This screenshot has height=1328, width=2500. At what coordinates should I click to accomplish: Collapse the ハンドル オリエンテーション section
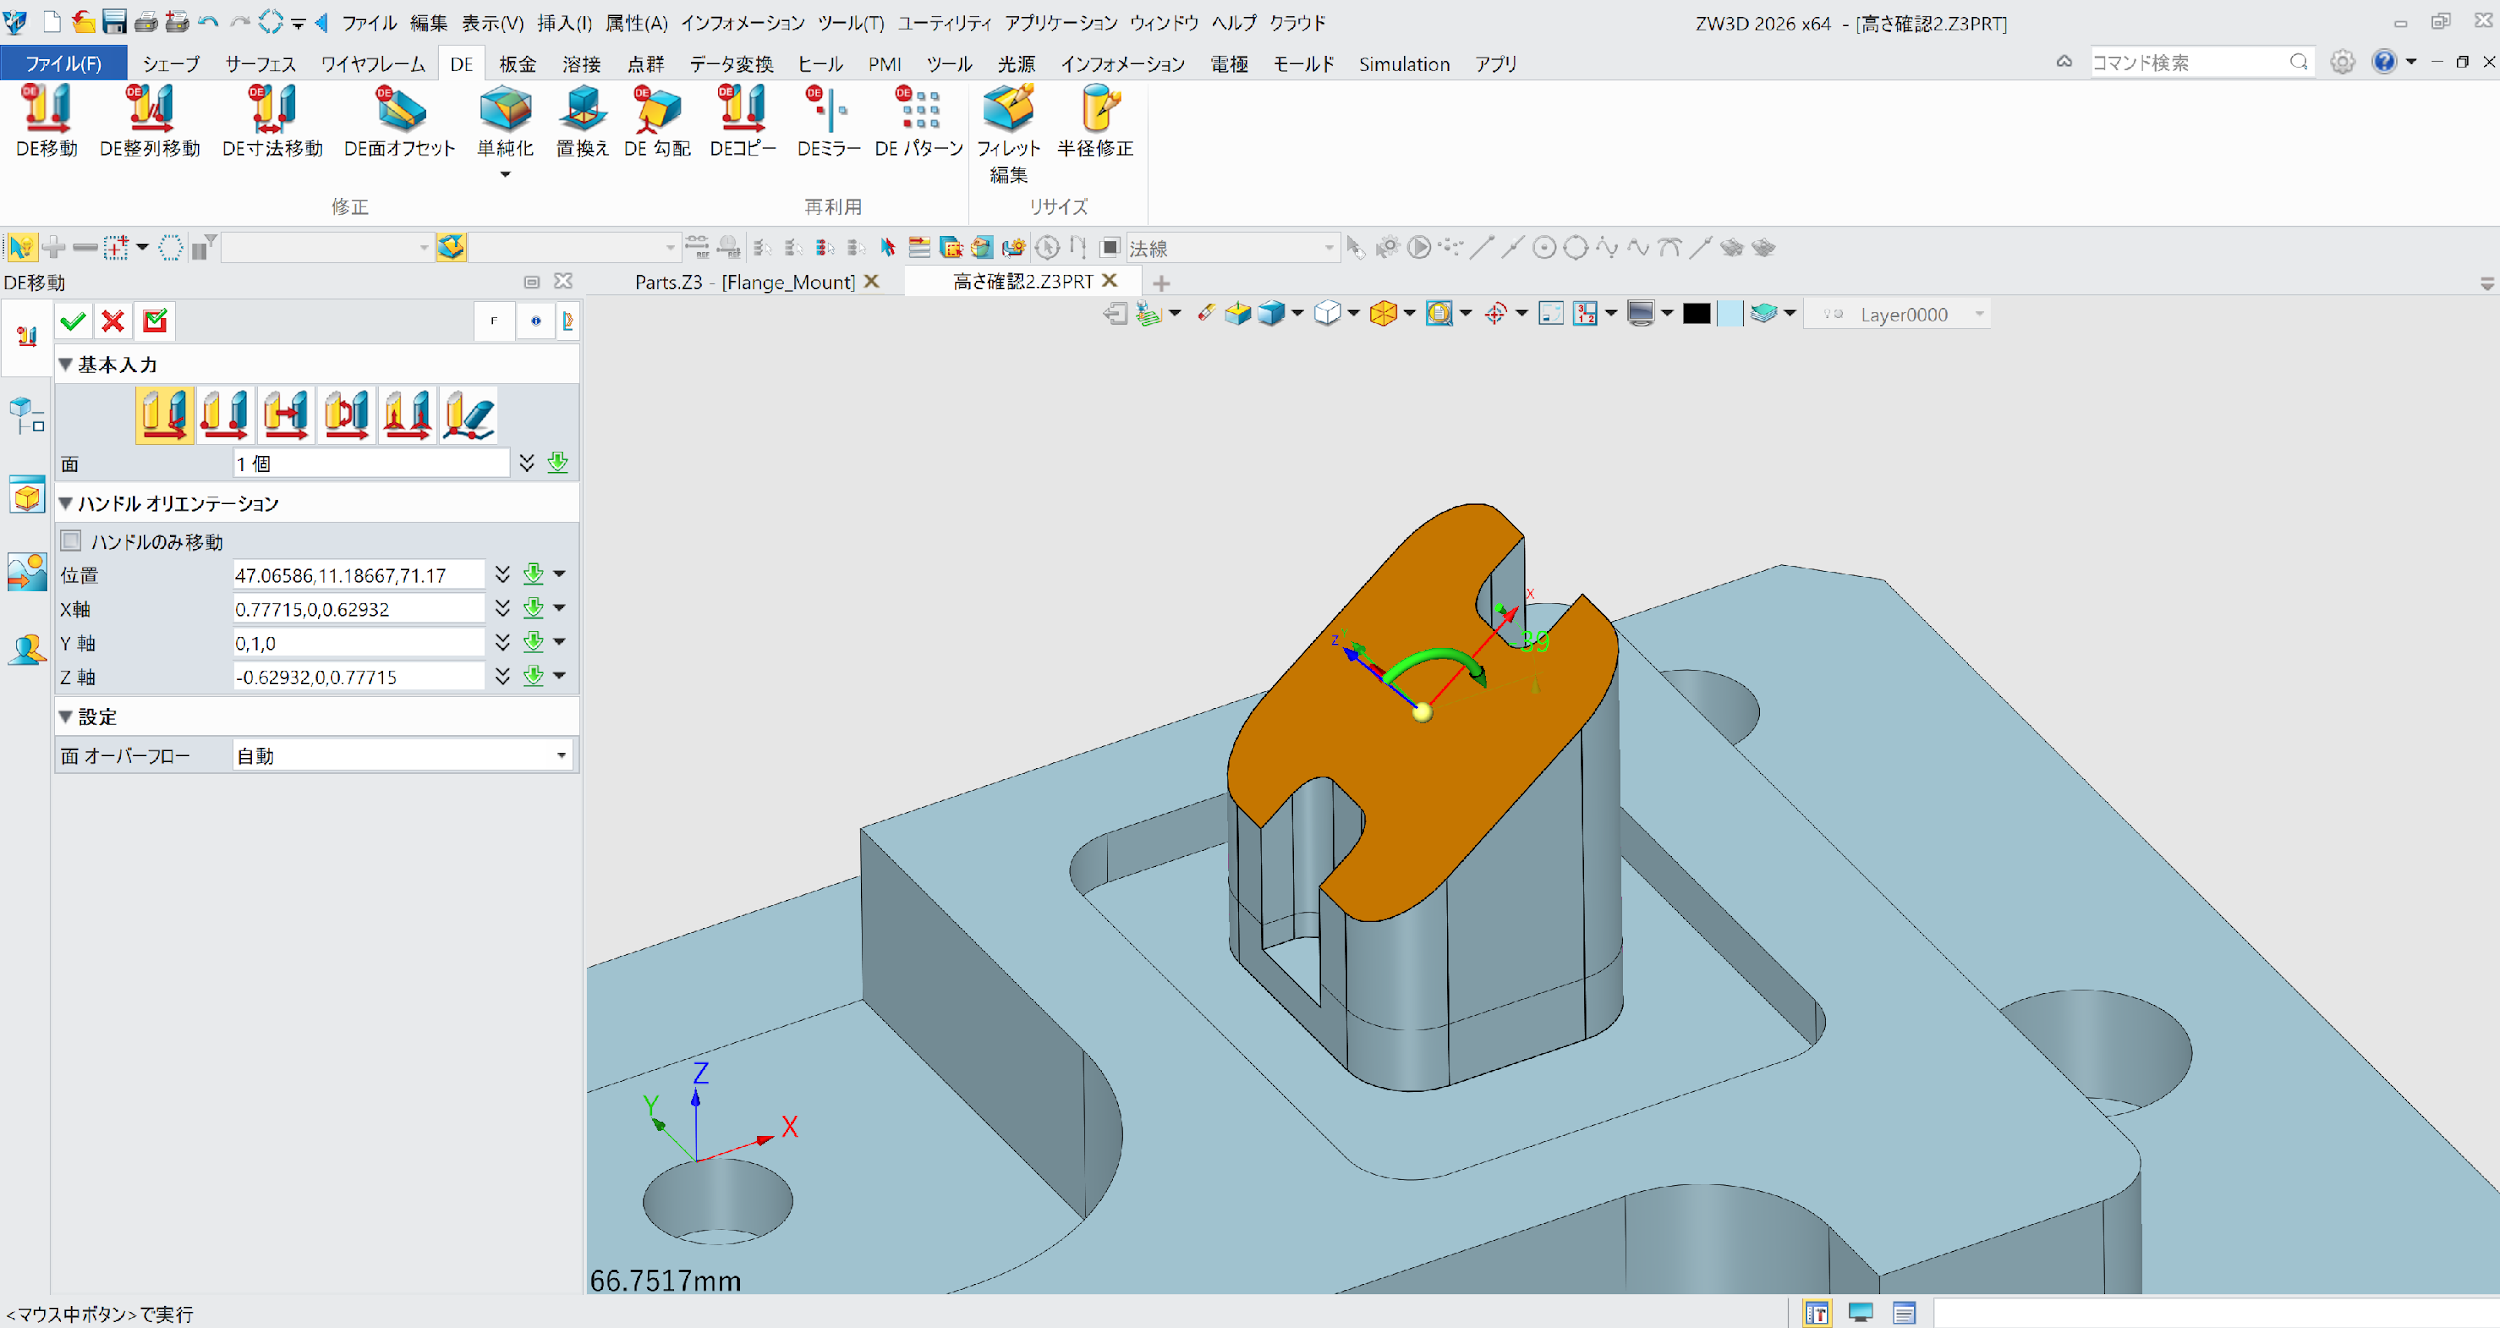pos(66,504)
